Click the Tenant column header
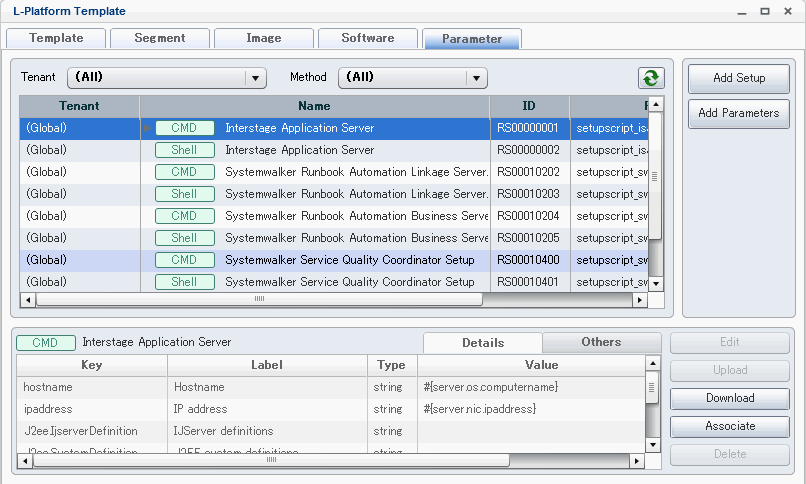 (79, 106)
